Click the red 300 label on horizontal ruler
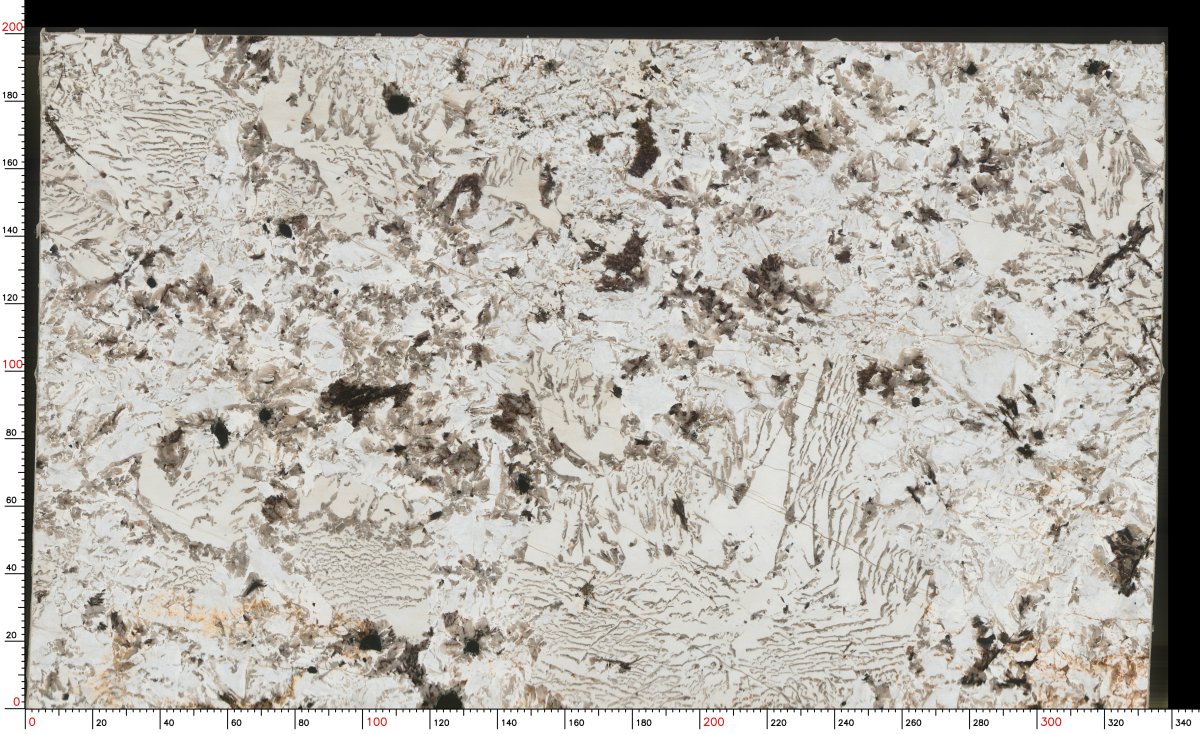This screenshot has width=1200, height=734. point(1051,722)
